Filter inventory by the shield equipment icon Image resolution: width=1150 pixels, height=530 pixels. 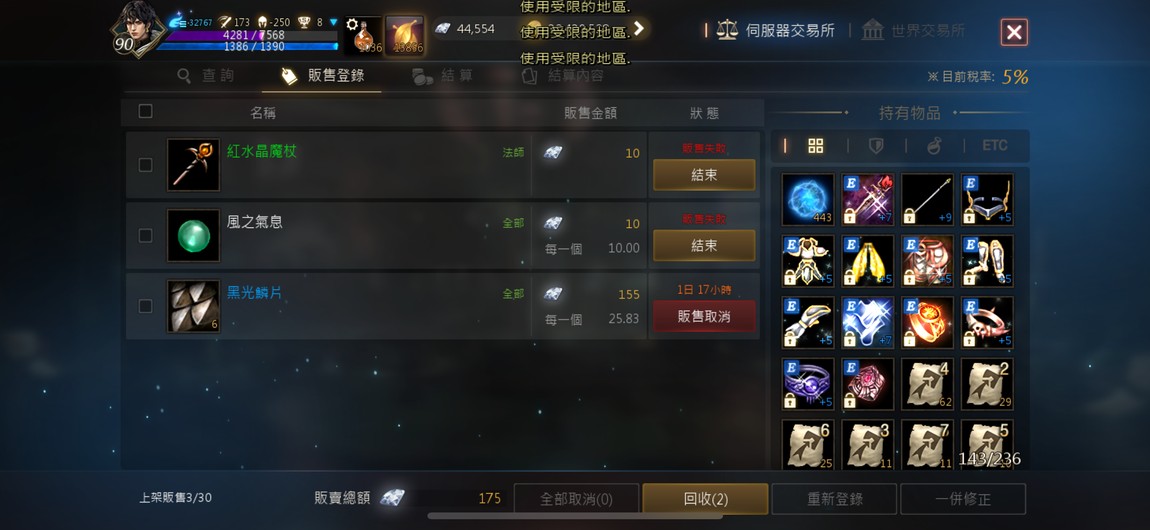click(876, 146)
